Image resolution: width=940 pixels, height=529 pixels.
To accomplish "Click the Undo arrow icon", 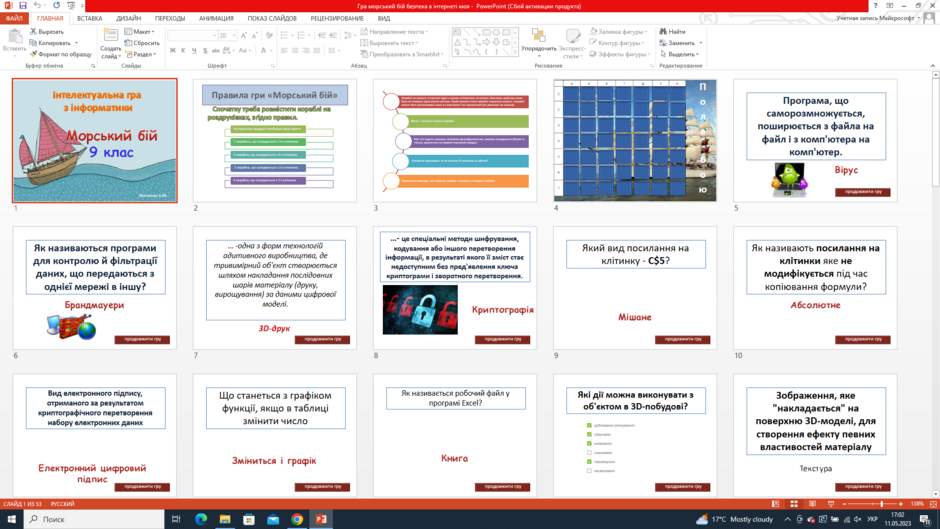I will tap(37, 5).
